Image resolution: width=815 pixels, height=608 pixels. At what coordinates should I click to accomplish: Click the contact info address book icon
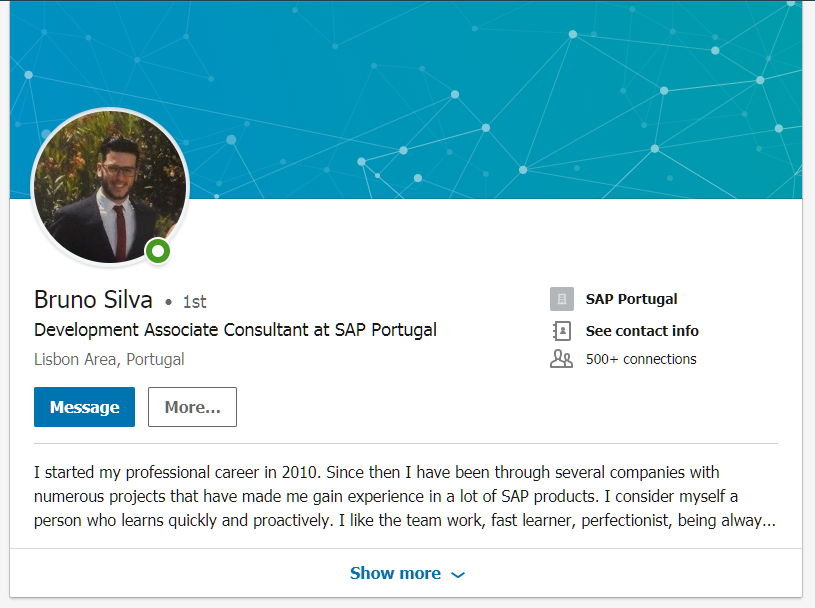click(x=561, y=331)
